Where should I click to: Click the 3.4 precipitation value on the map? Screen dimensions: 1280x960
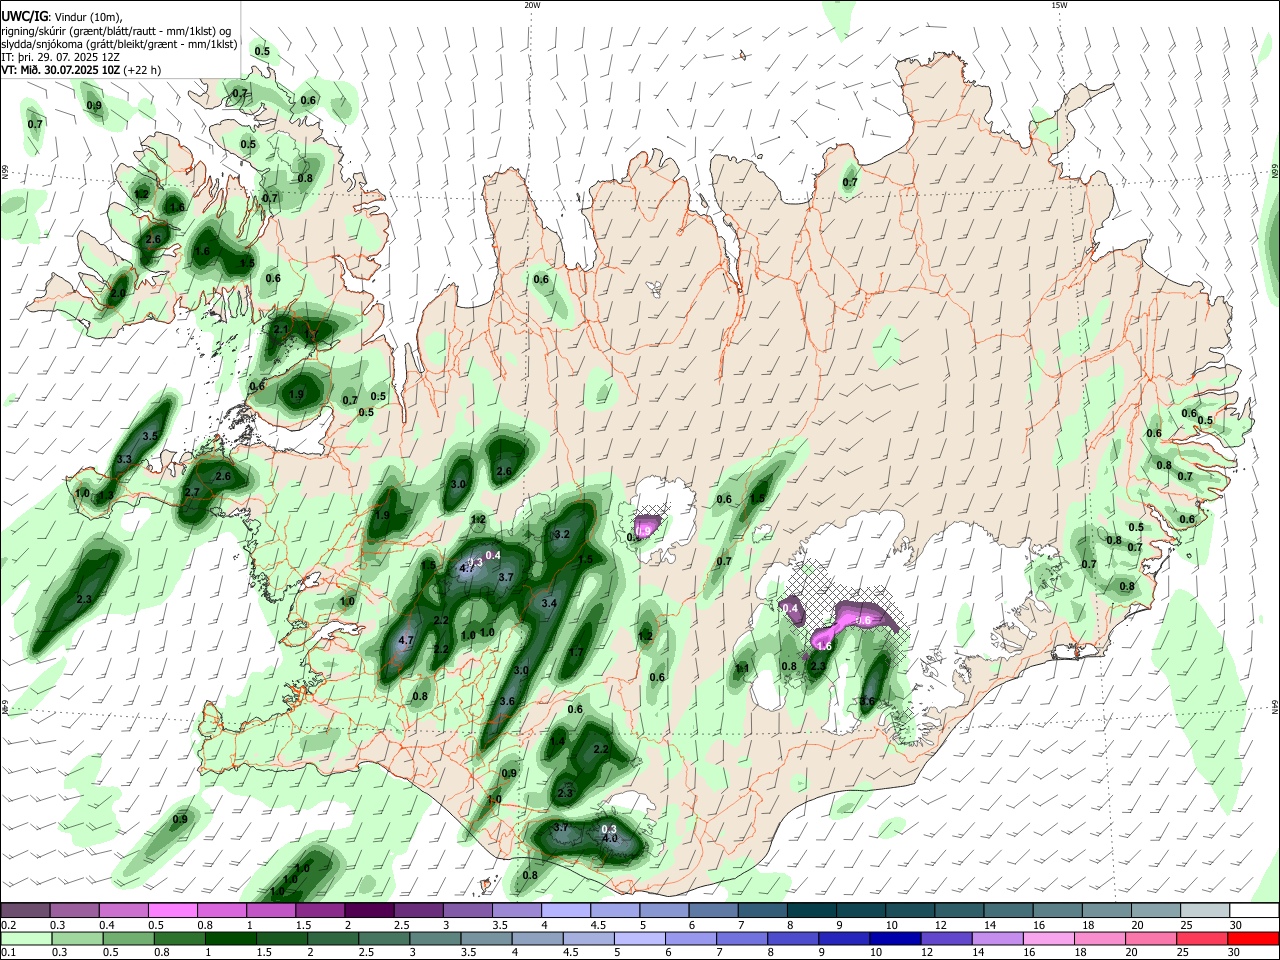click(549, 603)
